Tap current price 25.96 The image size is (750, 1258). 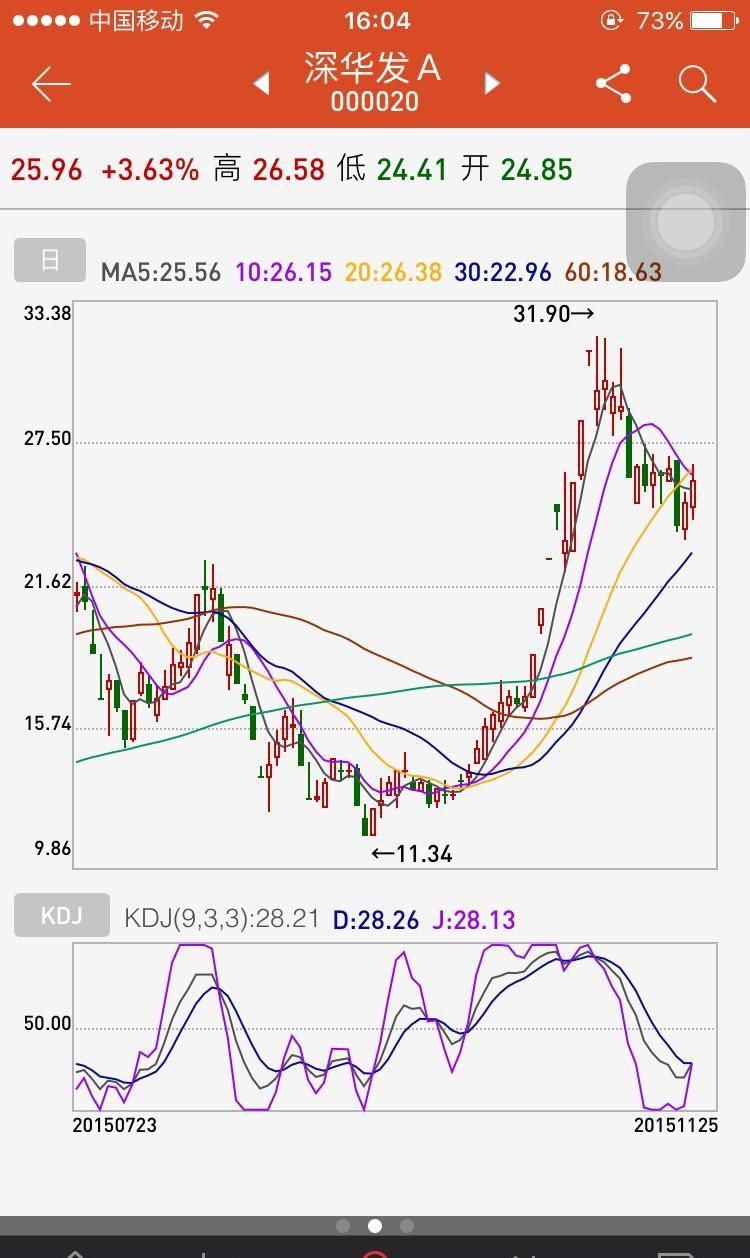(x=46, y=170)
